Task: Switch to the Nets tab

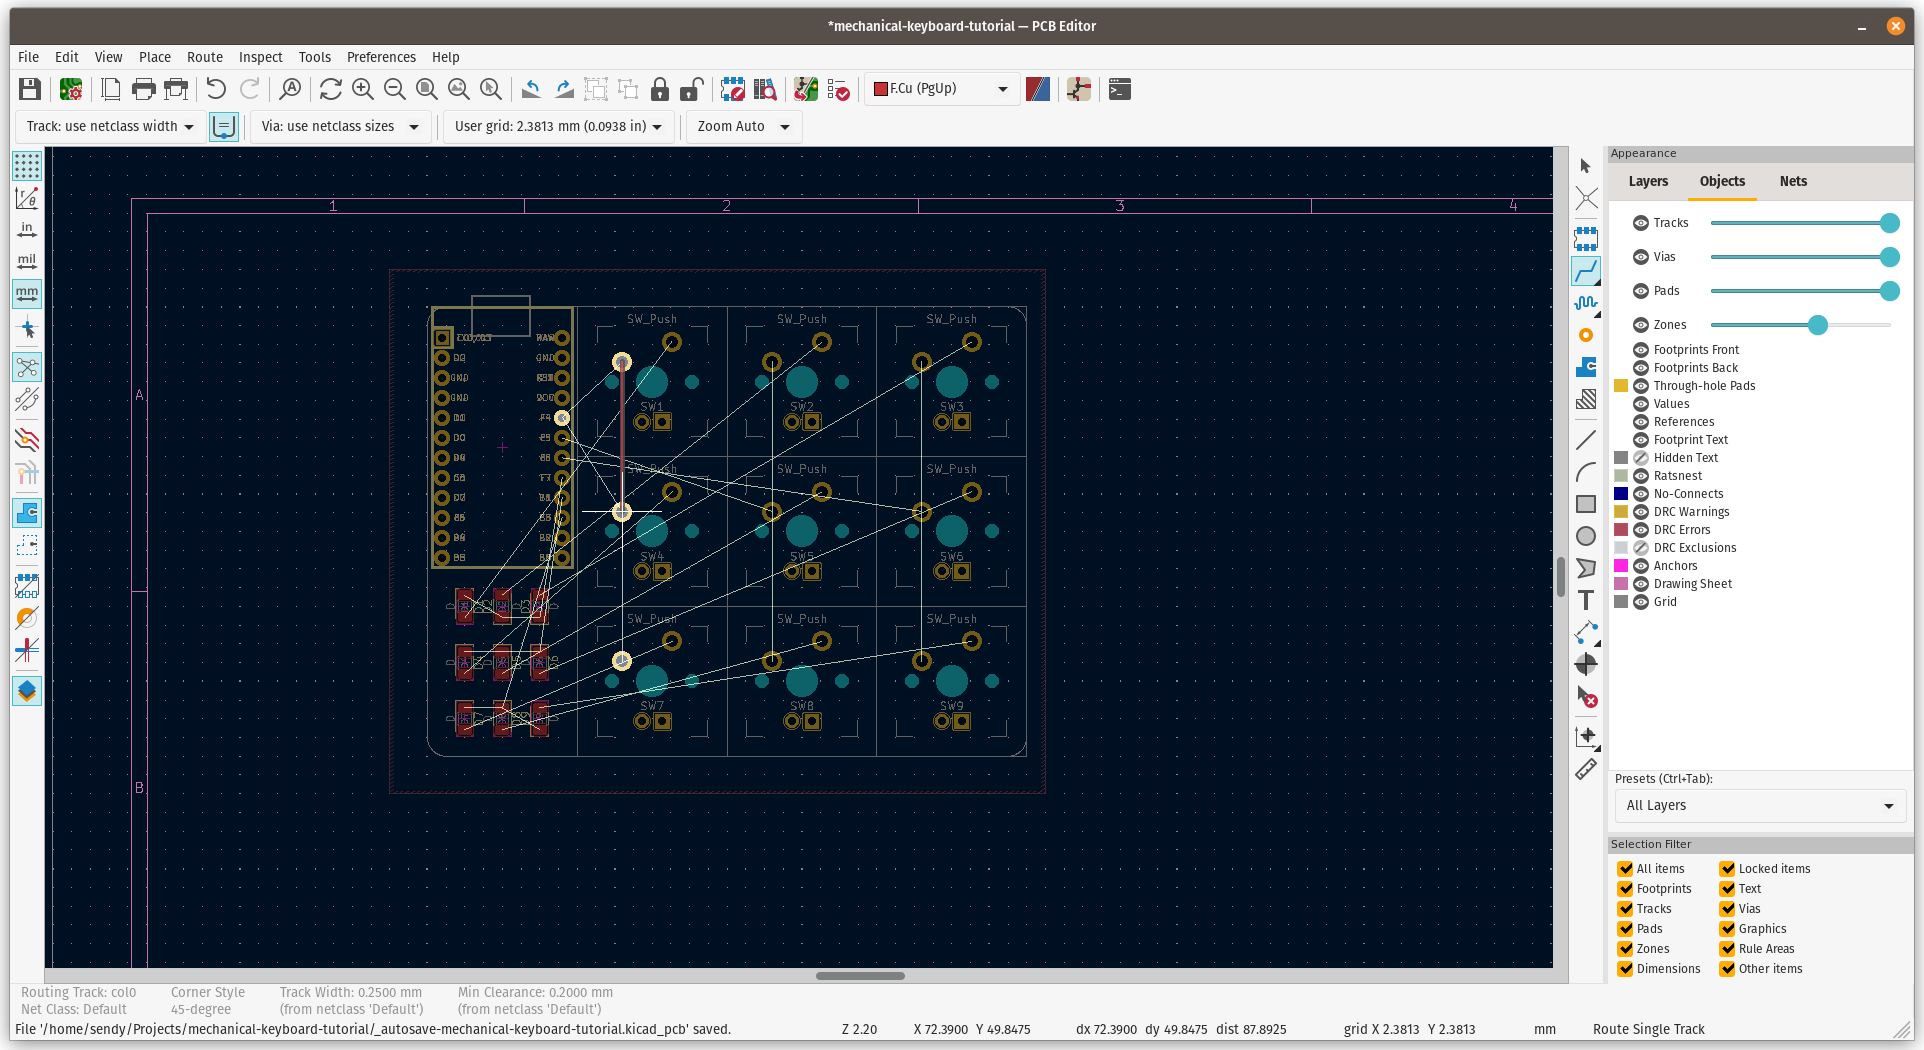Action: (x=1793, y=181)
